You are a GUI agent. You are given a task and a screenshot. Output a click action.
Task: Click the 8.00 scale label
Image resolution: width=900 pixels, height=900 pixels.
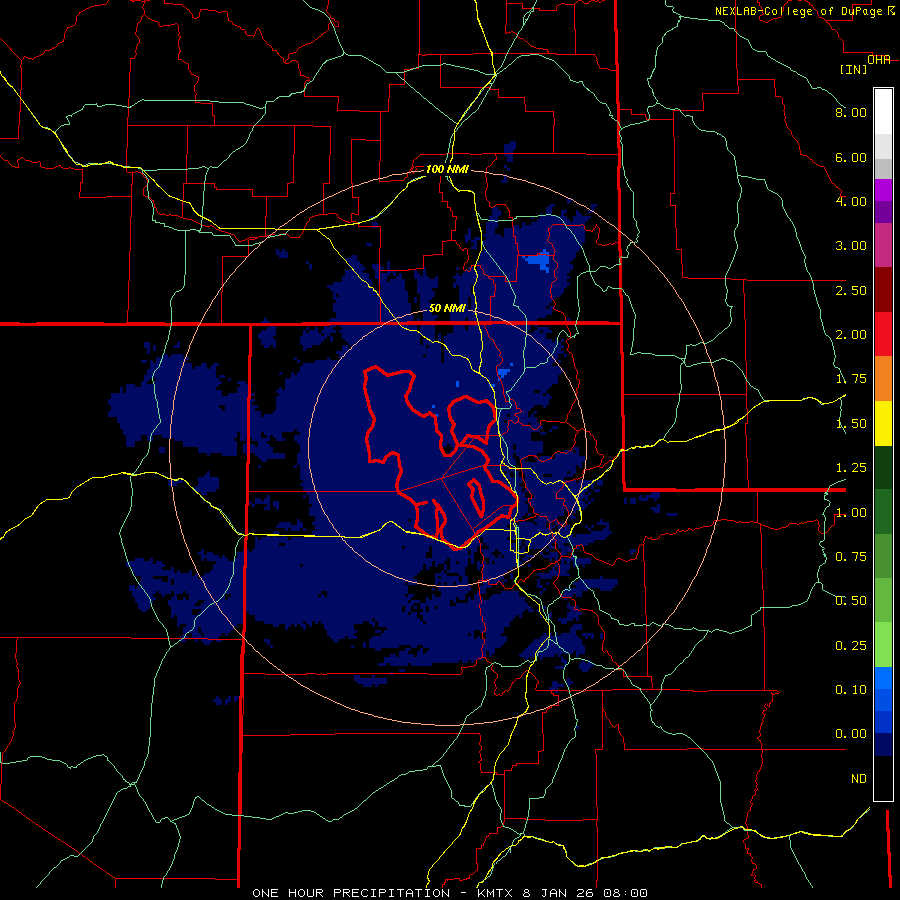coord(851,112)
